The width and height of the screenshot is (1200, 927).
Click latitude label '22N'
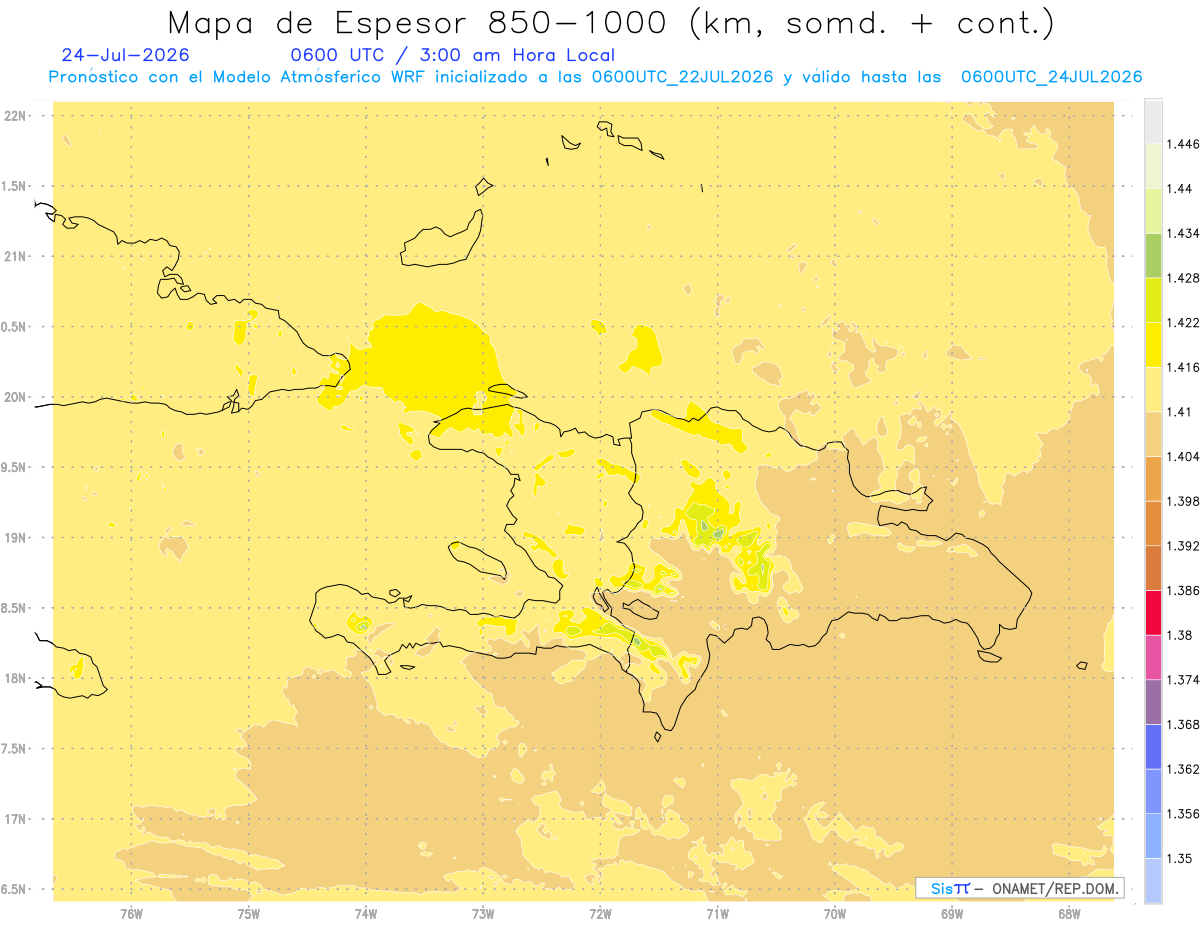(x=15, y=115)
